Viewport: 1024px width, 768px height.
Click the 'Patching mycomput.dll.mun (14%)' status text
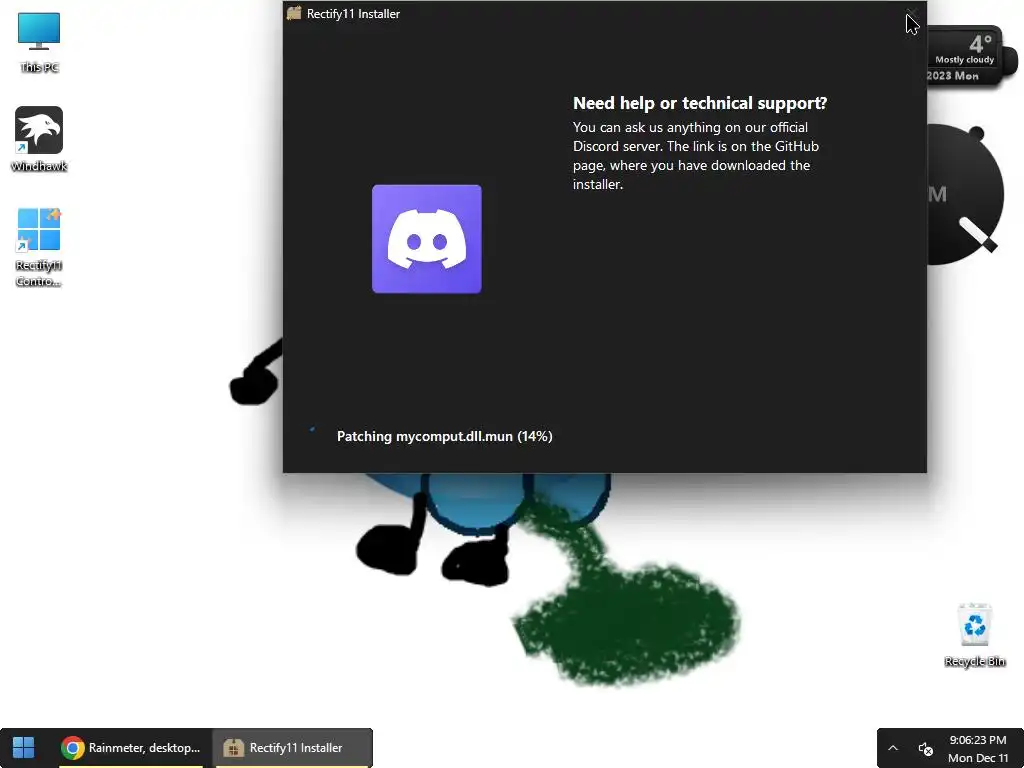pos(445,436)
